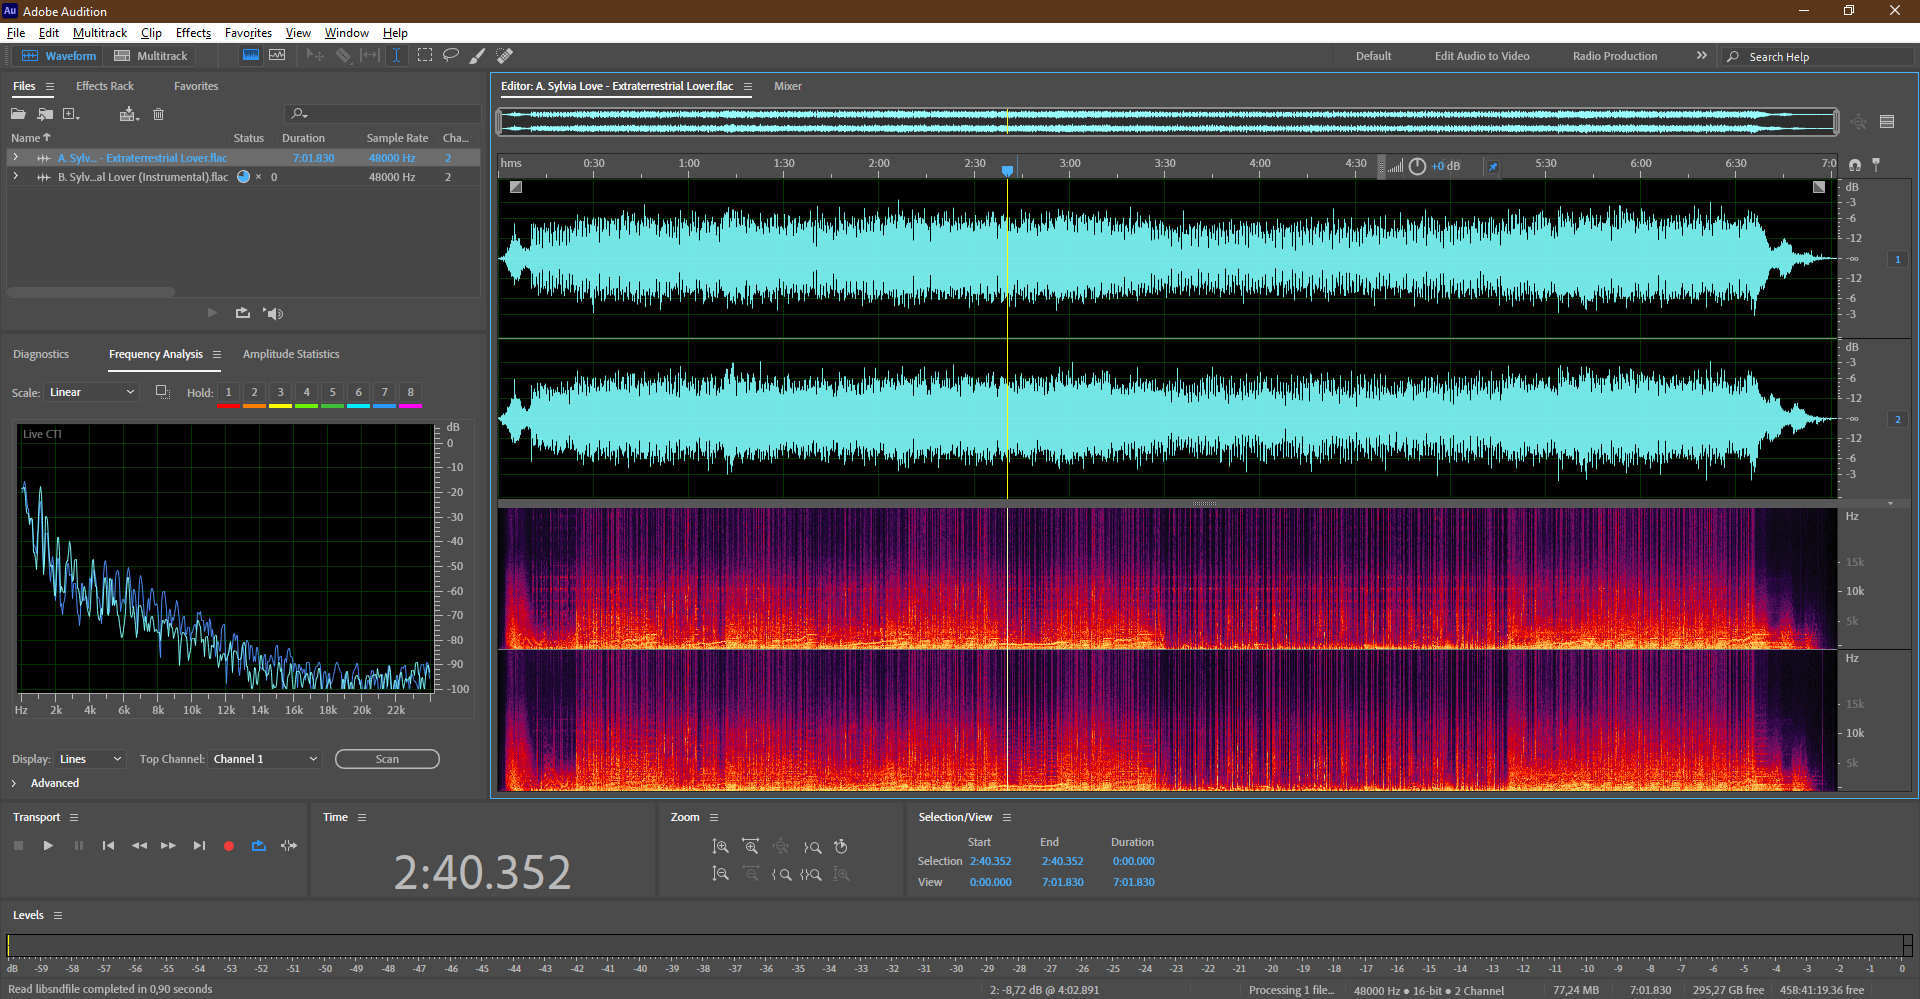Expand the A. Sylvia Love file row
The width and height of the screenshot is (1920, 999).
(15, 157)
